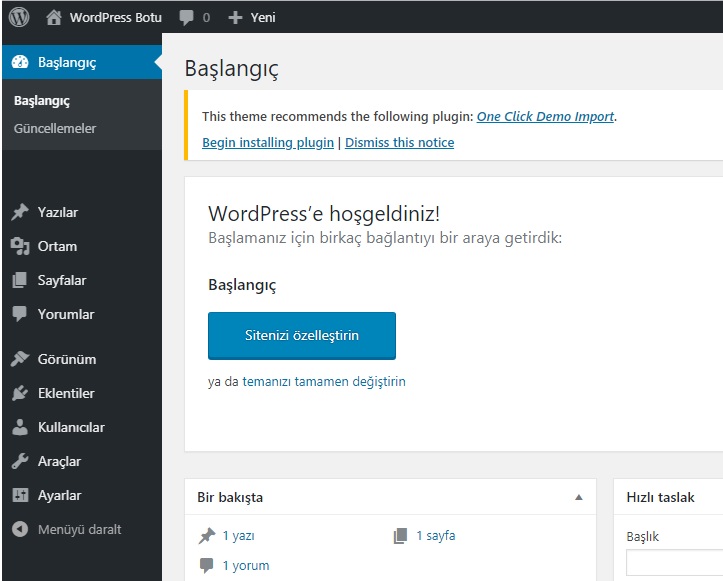Click the Yorumlar speech bubble icon

20,314
